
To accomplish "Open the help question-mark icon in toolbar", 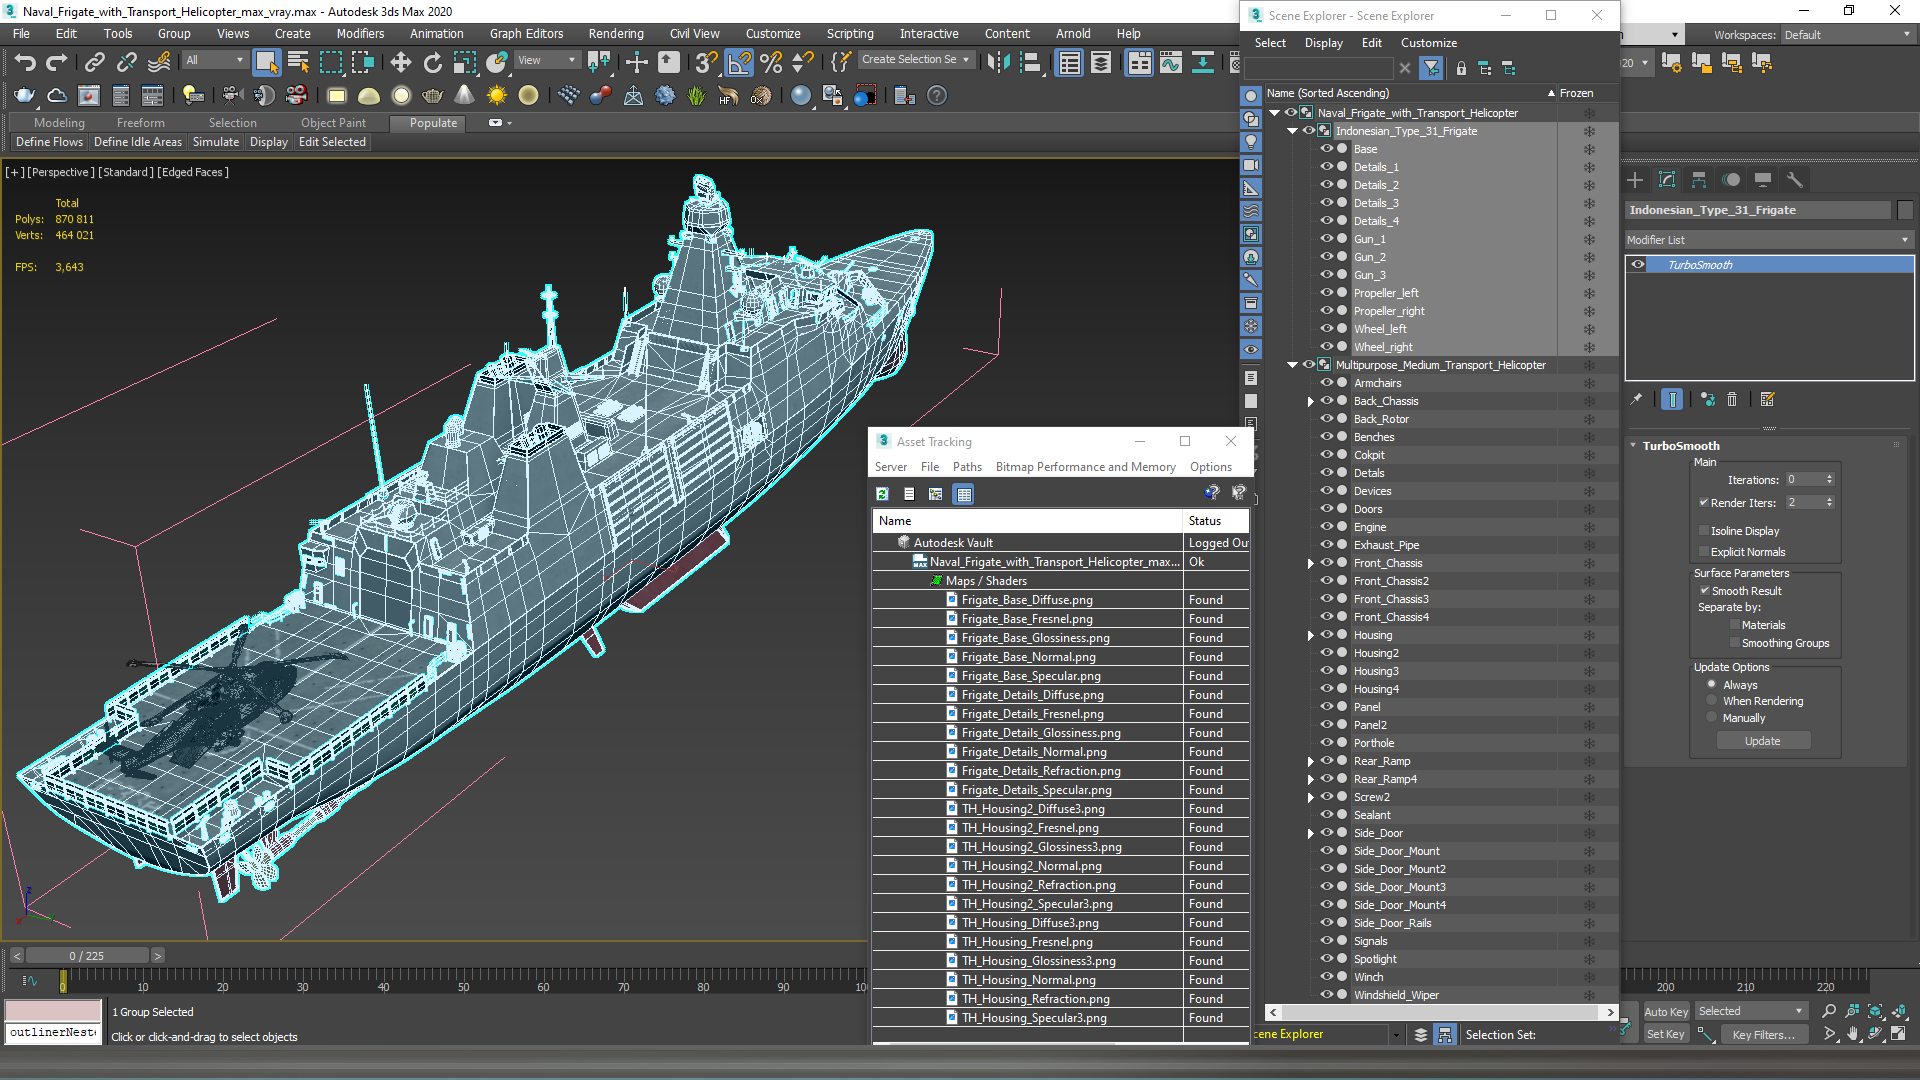I will coord(937,96).
